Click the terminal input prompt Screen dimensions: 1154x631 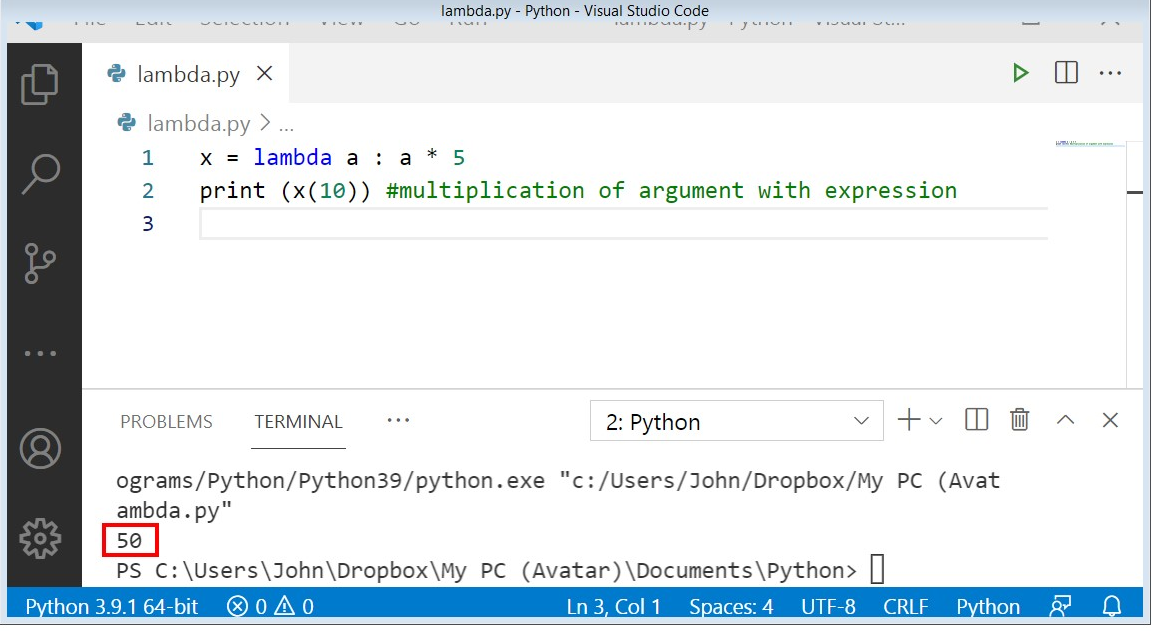[878, 568]
